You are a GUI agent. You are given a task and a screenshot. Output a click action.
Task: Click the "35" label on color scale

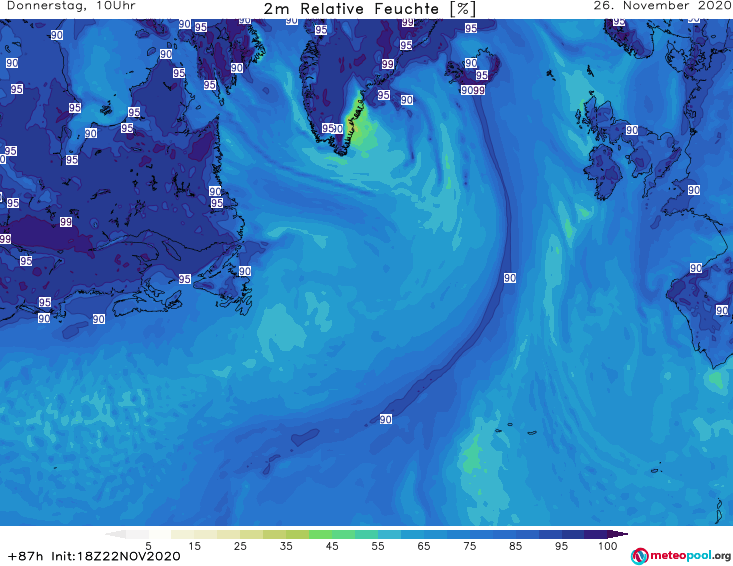click(286, 546)
